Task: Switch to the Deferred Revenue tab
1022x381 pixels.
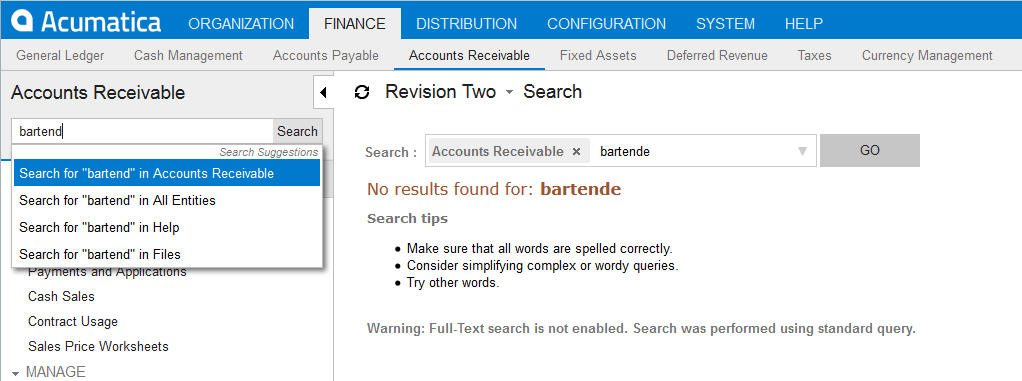Action: 717,56
